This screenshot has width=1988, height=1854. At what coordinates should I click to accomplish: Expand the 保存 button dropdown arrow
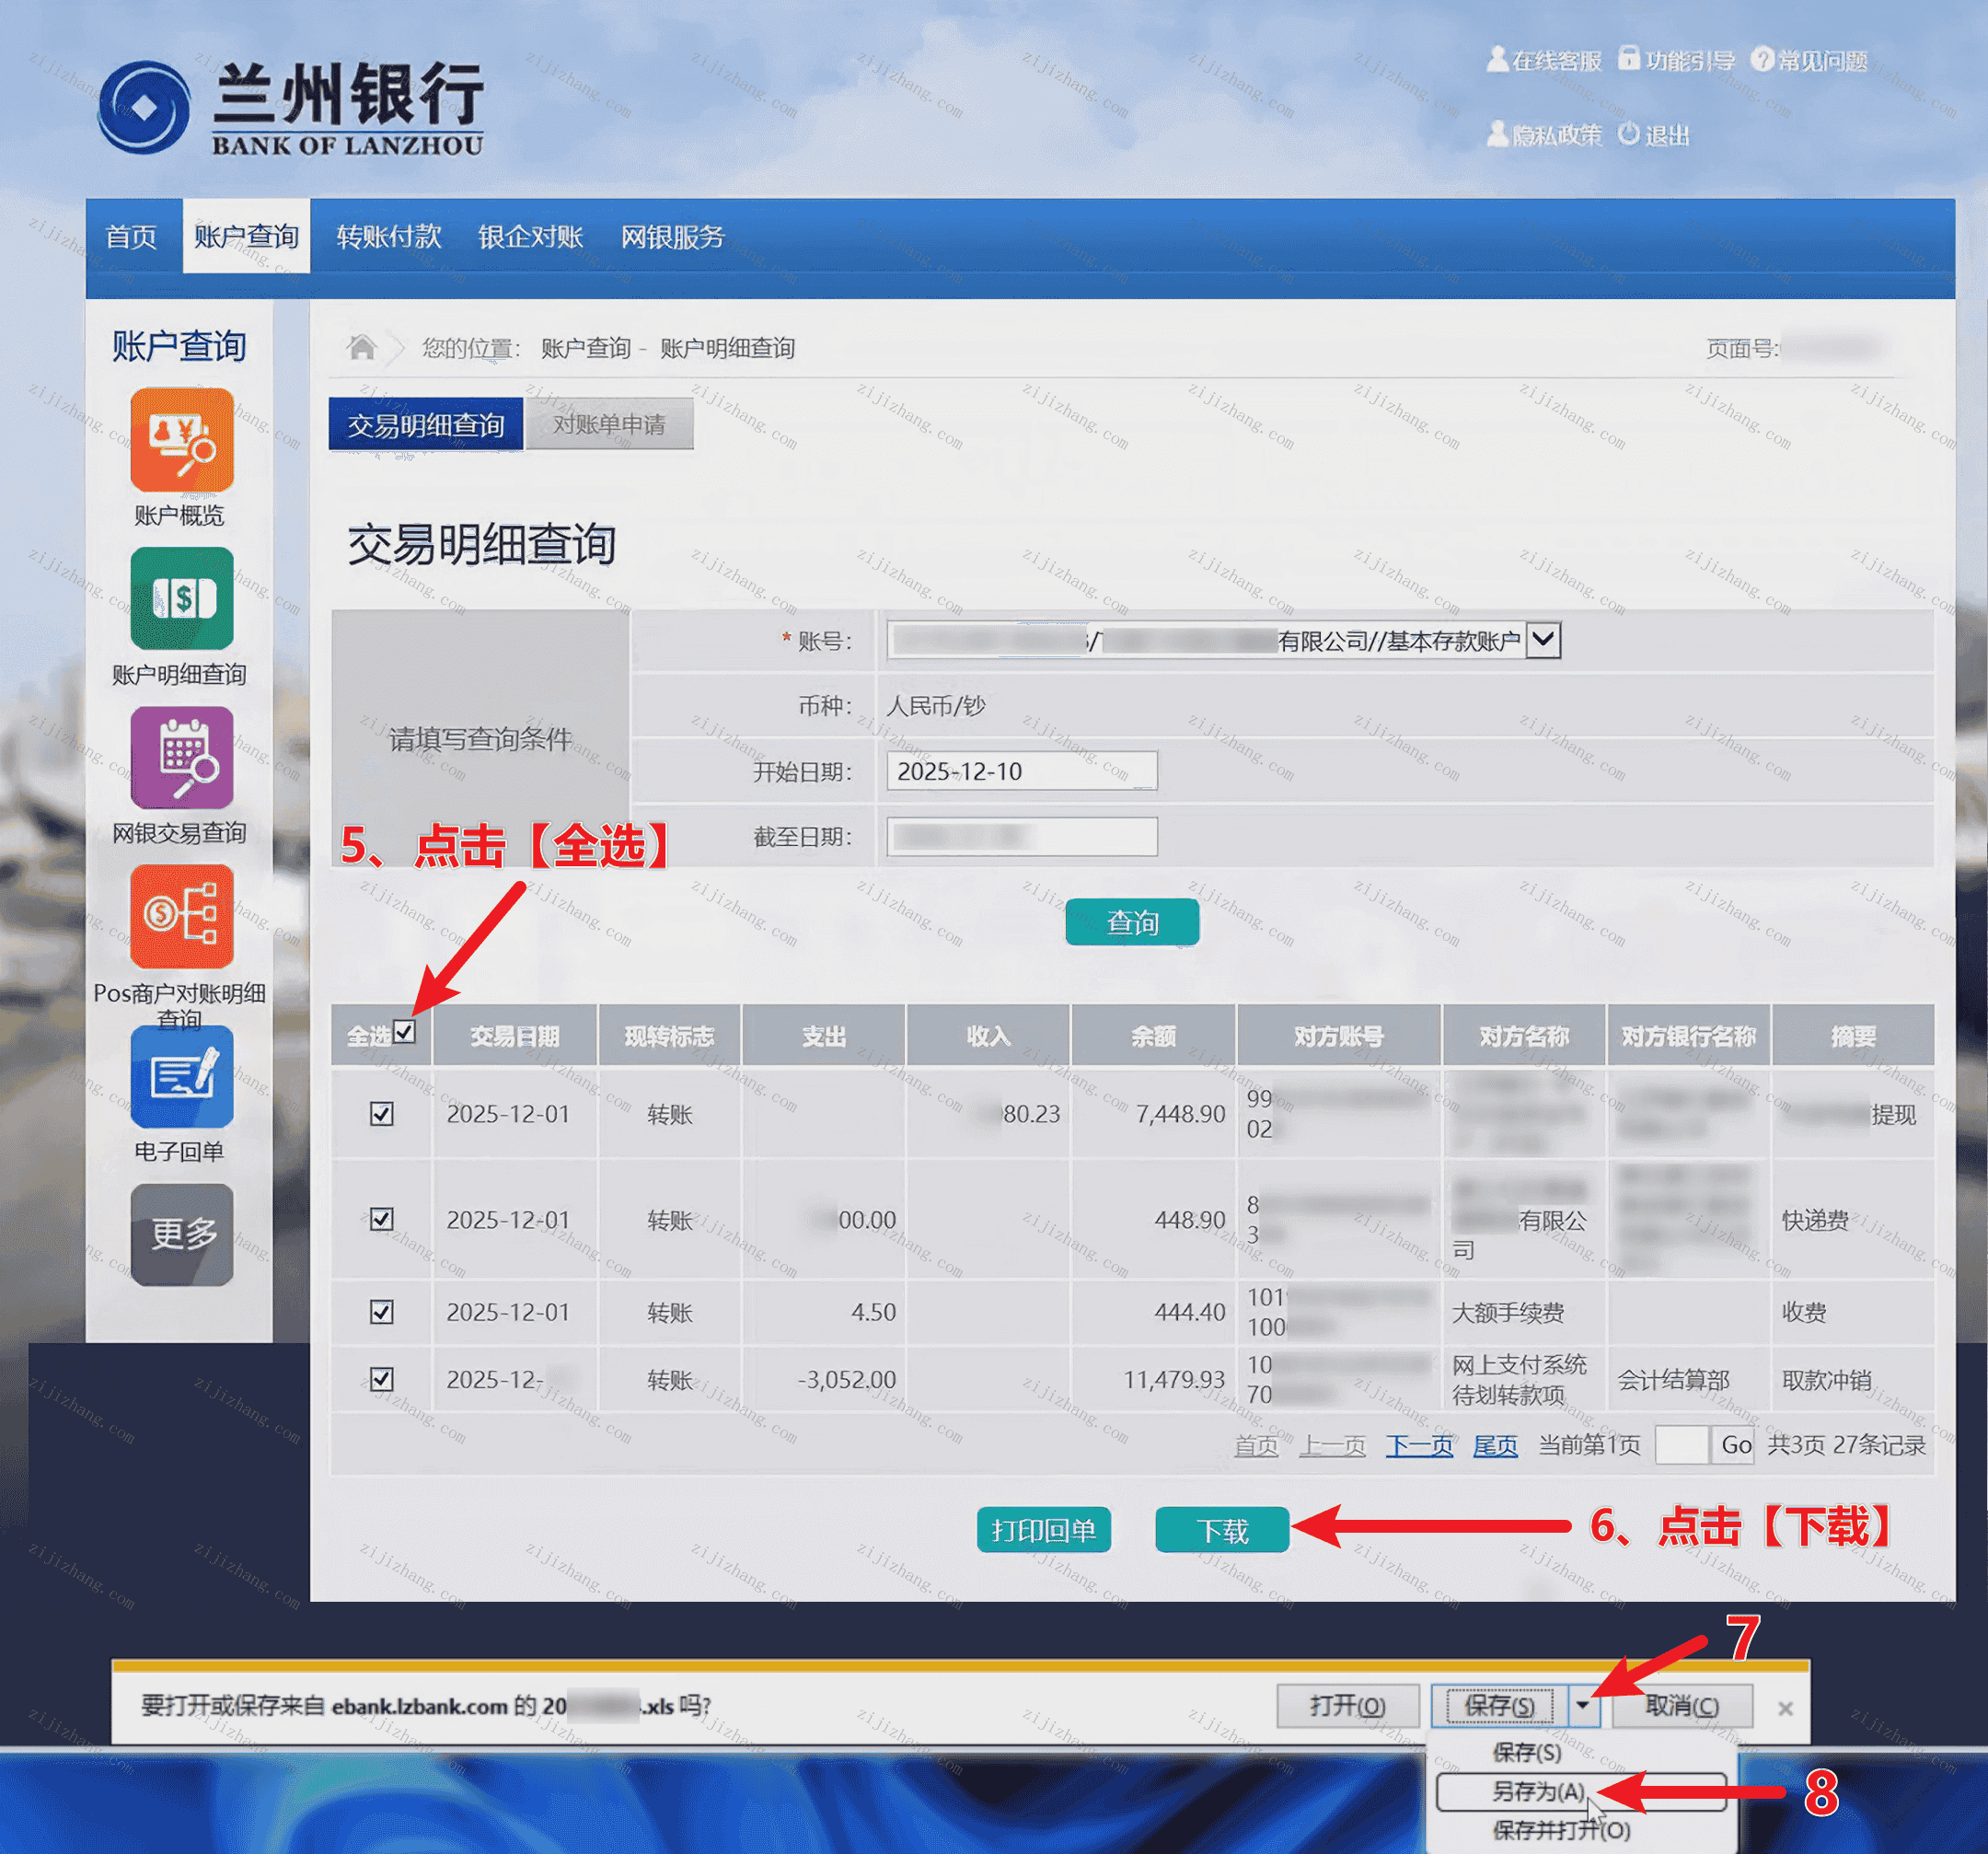tap(1582, 1705)
